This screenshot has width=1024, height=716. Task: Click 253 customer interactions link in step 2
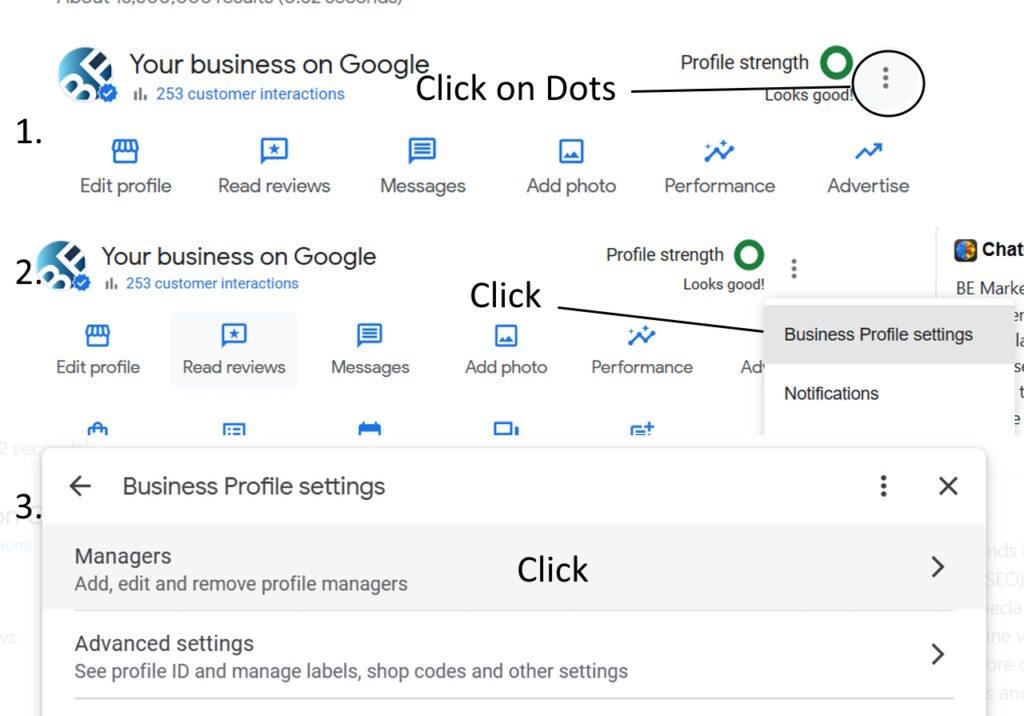point(211,284)
